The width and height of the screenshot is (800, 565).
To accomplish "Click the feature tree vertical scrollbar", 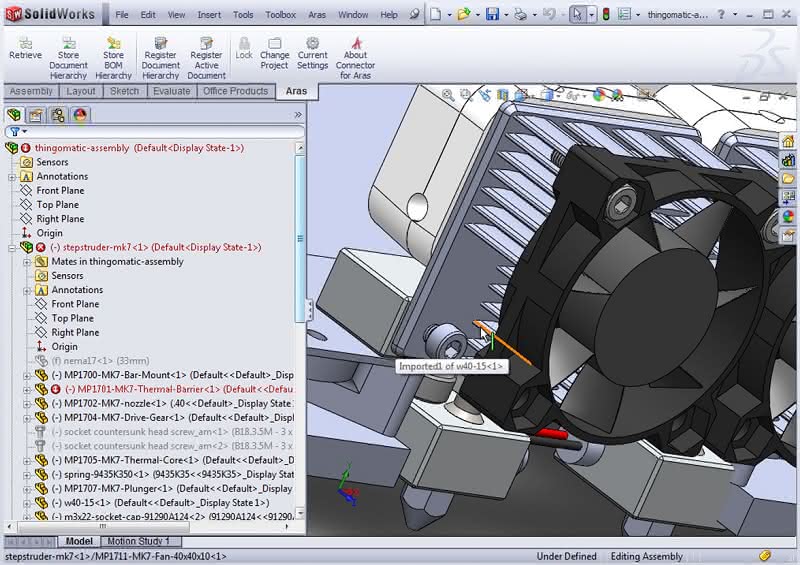I will tap(300, 239).
